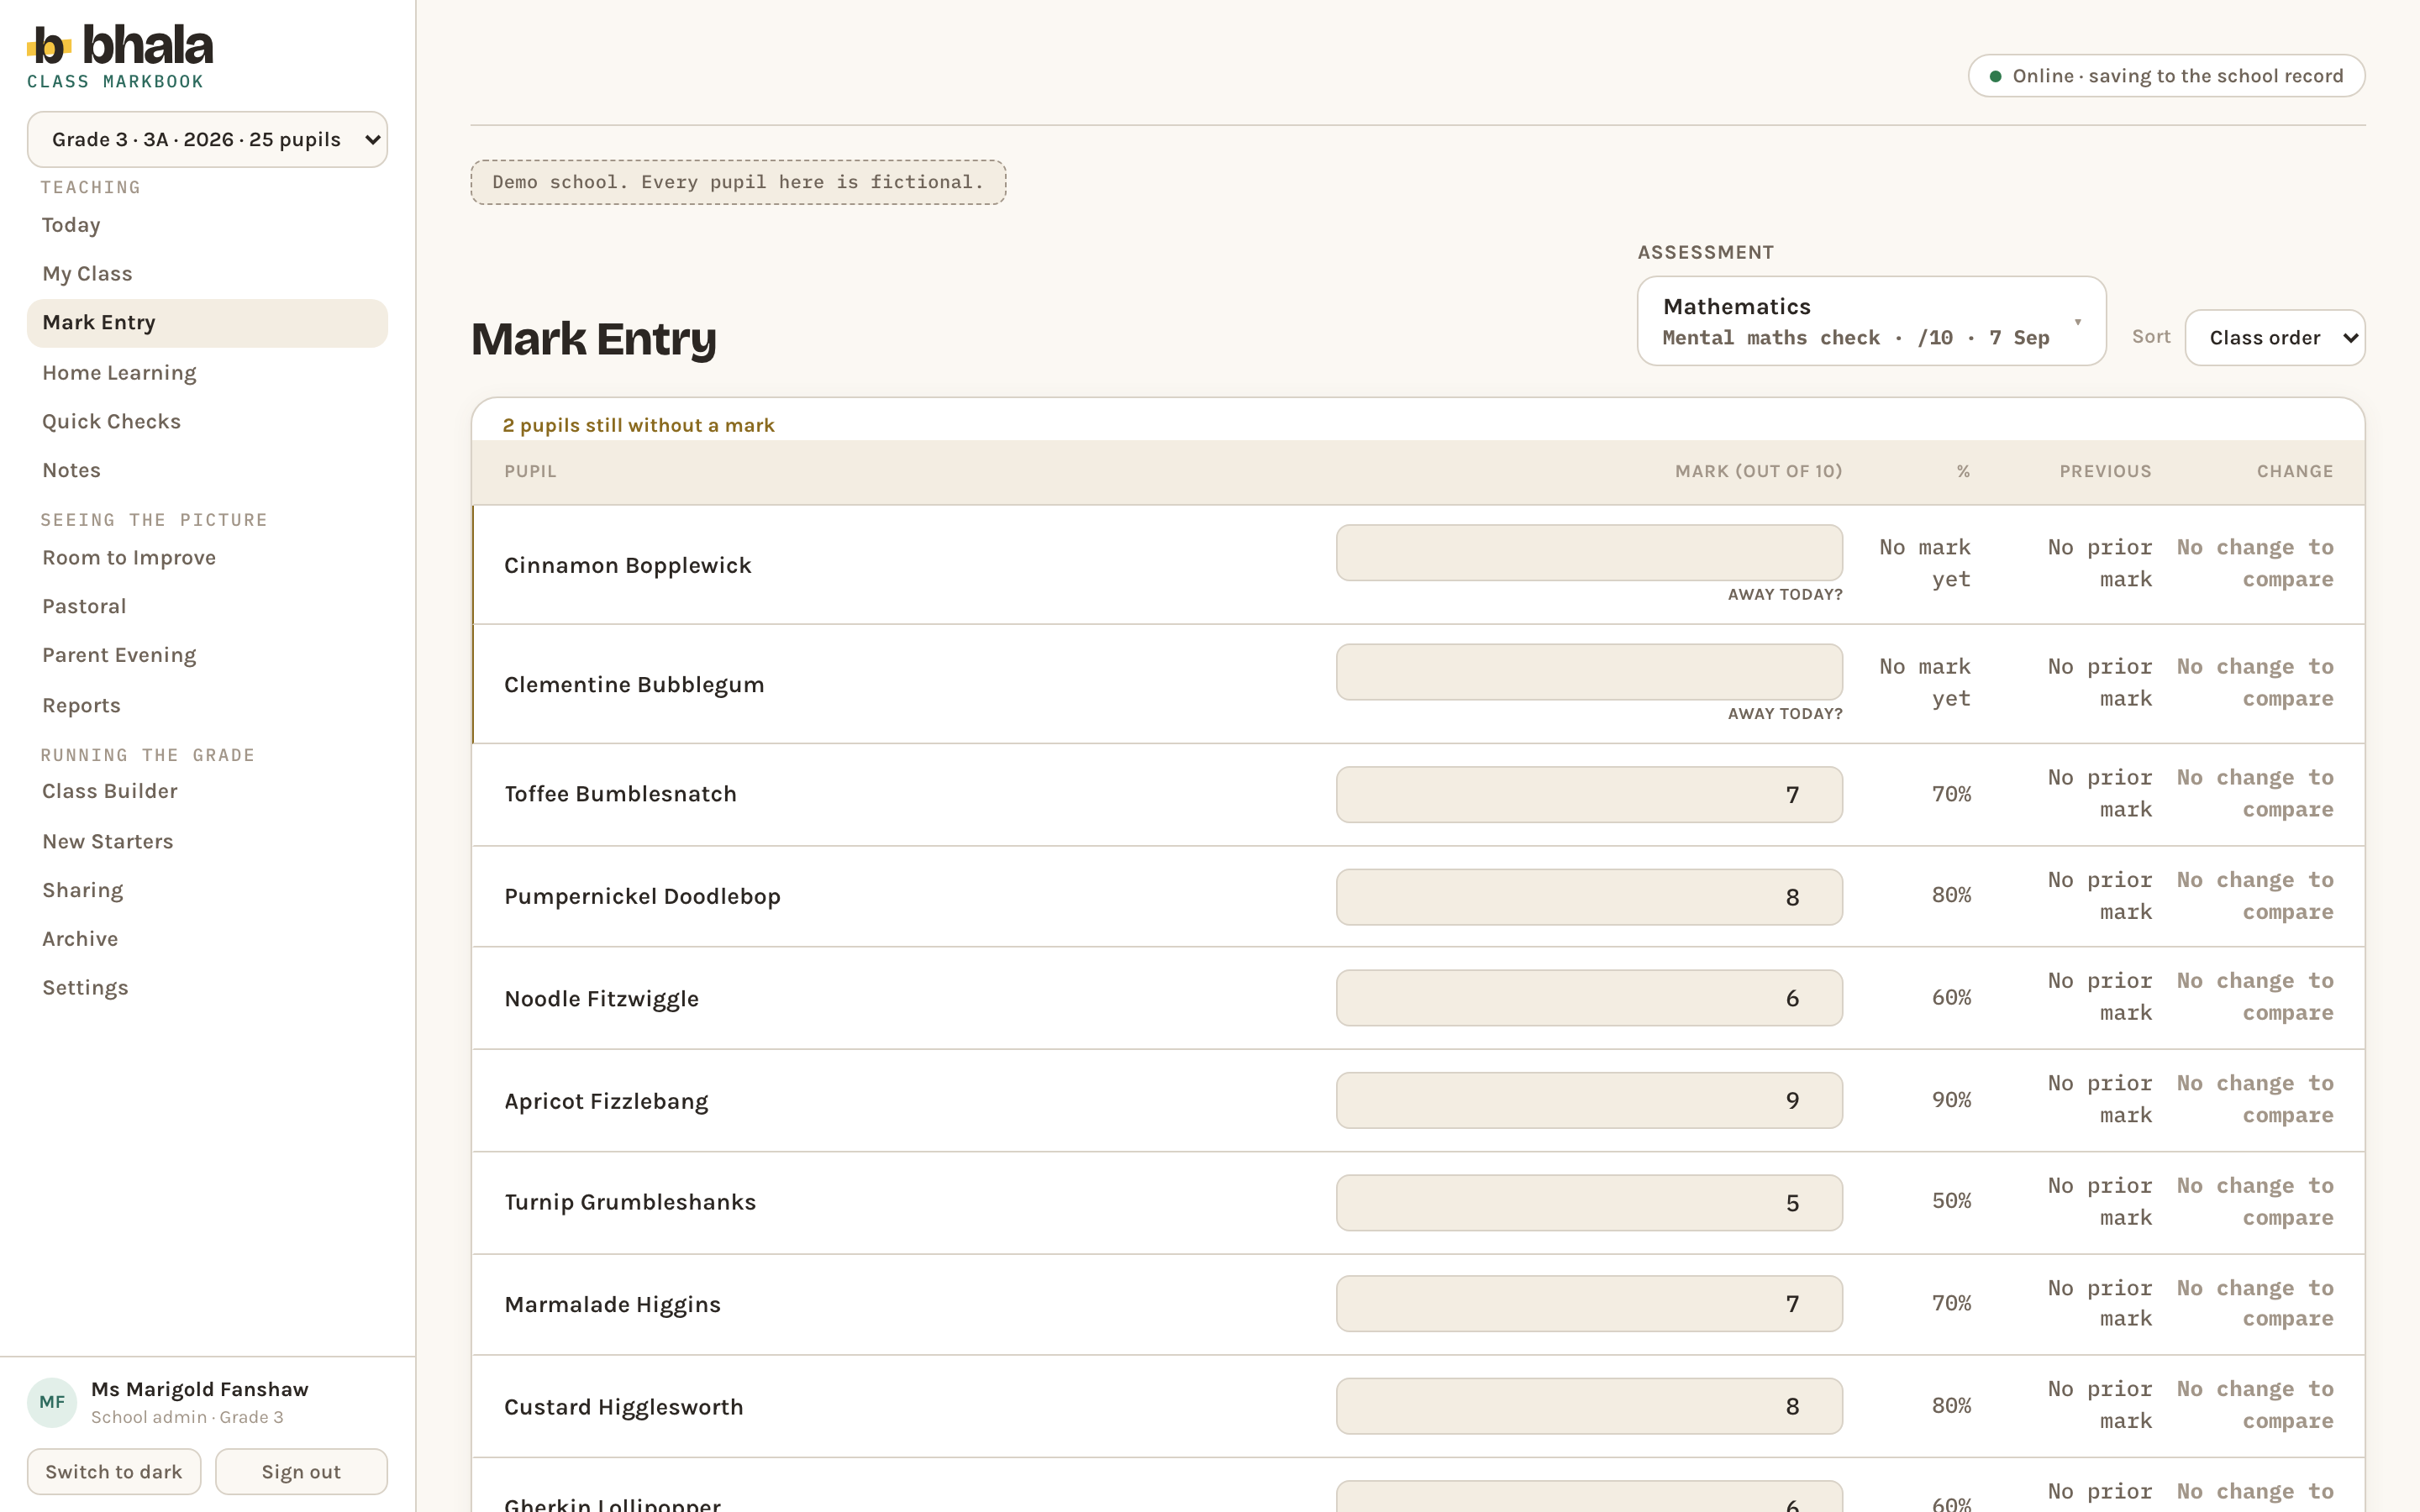Open the Class order sort dropdown
Viewport: 2420px width, 1512px height.
click(2274, 338)
